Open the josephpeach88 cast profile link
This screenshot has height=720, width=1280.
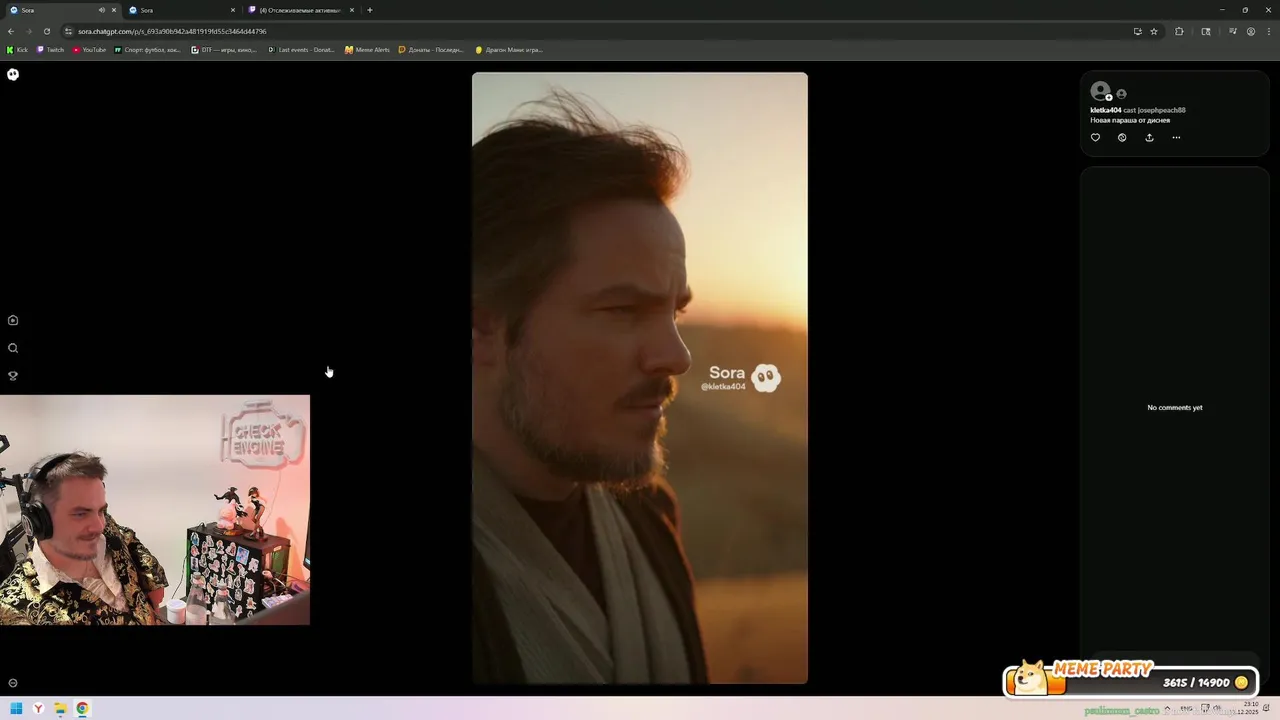(x=1161, y=110)
